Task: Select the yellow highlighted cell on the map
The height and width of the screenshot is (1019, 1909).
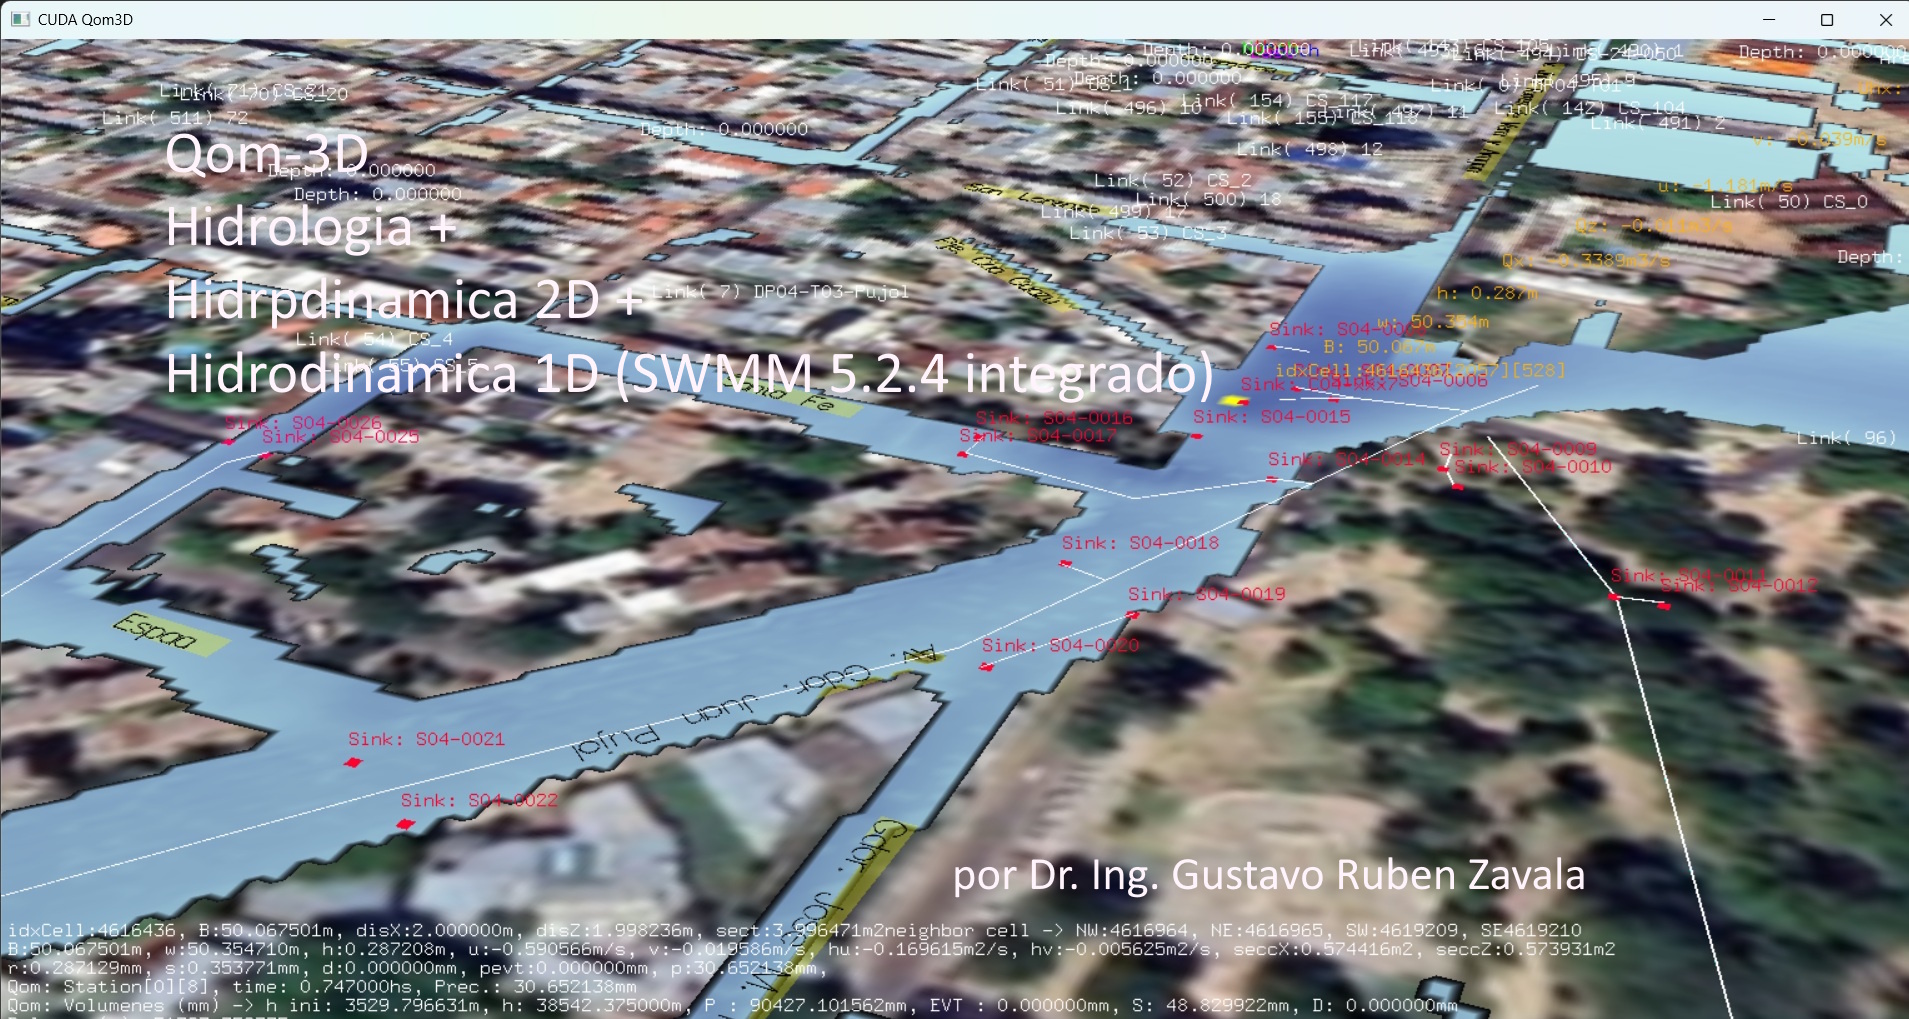Action: (x=1235, y=401)
